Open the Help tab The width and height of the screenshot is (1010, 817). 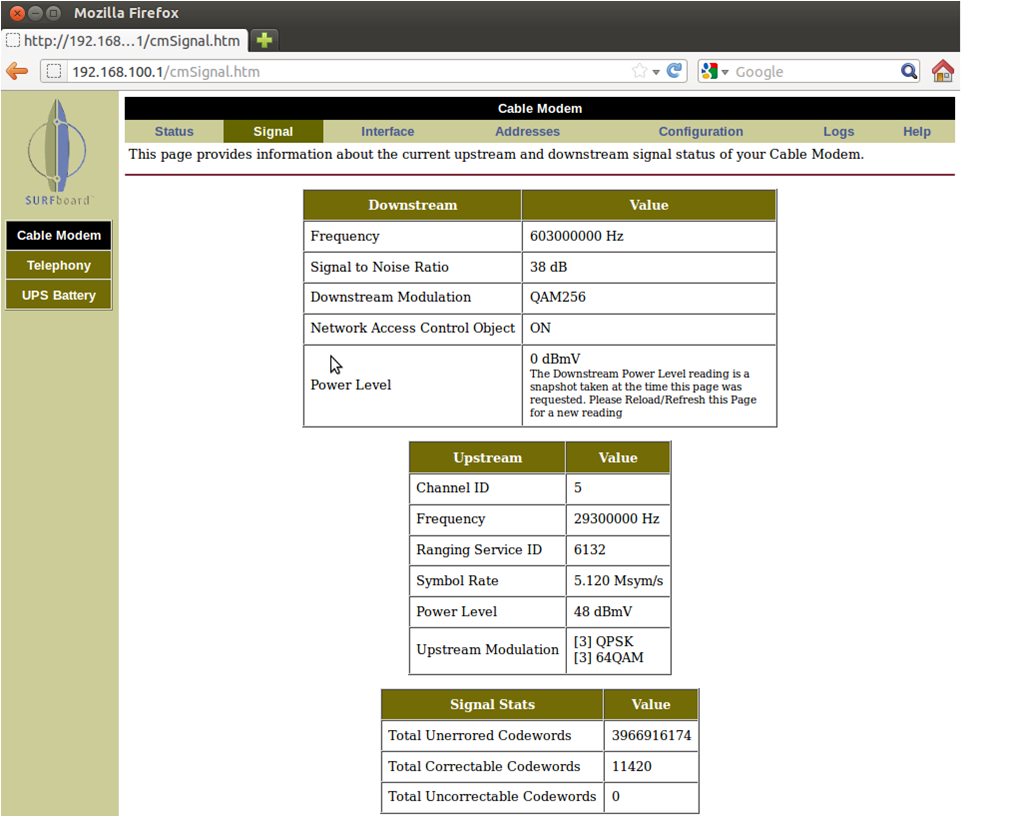[x=916, y=131]
